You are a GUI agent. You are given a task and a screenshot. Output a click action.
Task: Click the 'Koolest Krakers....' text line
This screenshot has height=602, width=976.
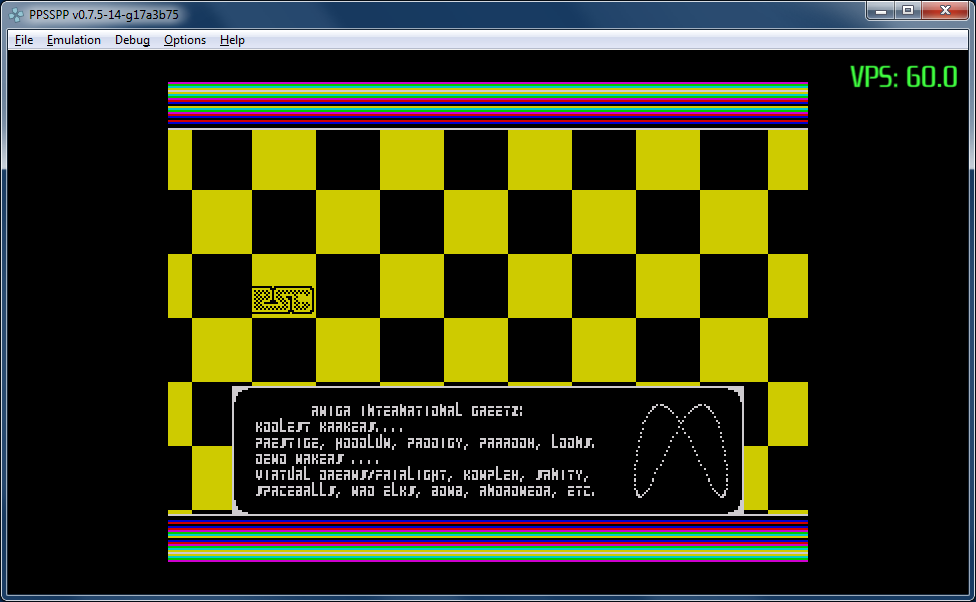click(x=329, y=427)
